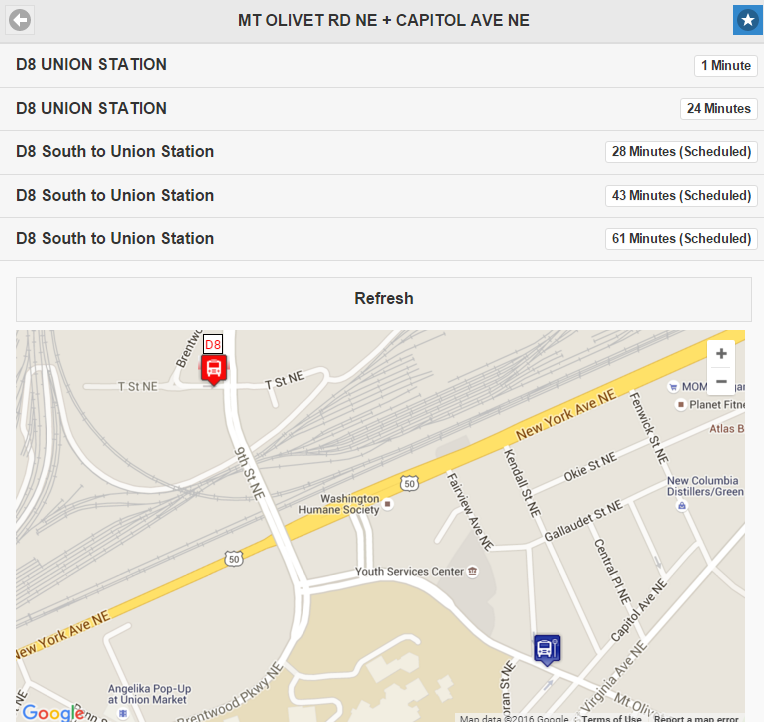Viewport: 764px width, 722px height.
Task: Select the red D8 bus marker on the map
Action: pos(214,370)
